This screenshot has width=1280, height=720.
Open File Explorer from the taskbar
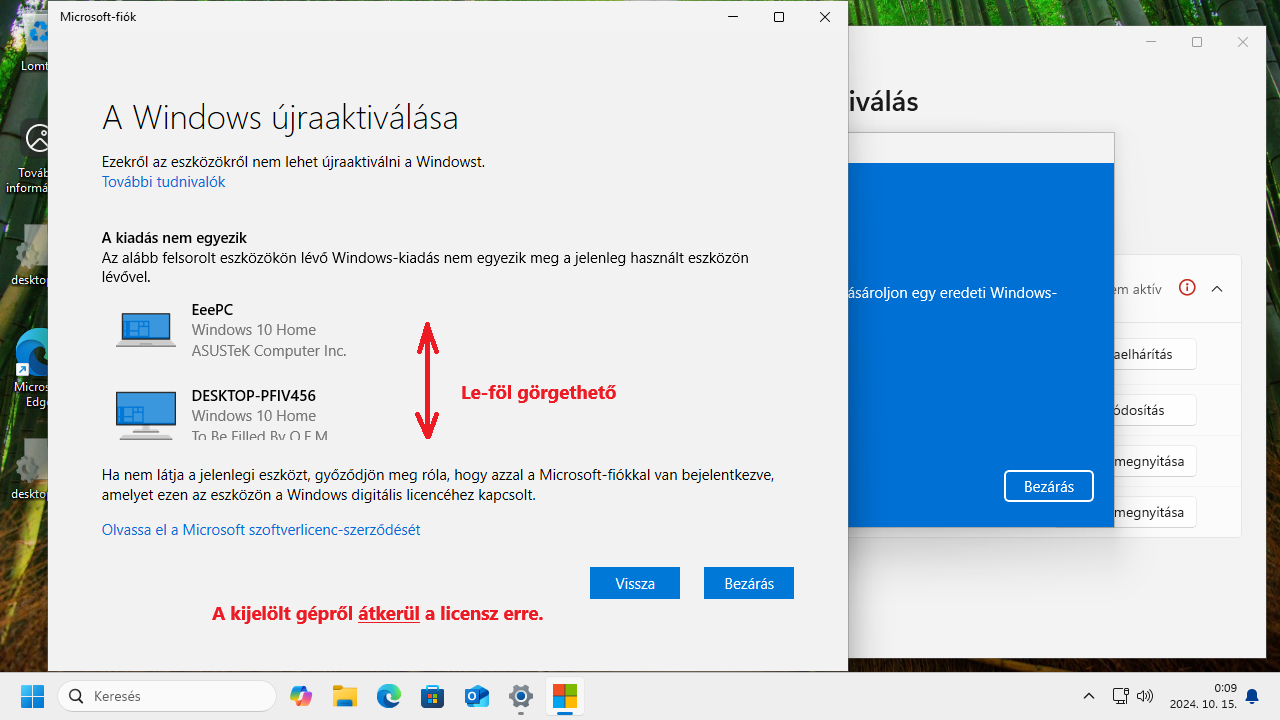(345, 696)
